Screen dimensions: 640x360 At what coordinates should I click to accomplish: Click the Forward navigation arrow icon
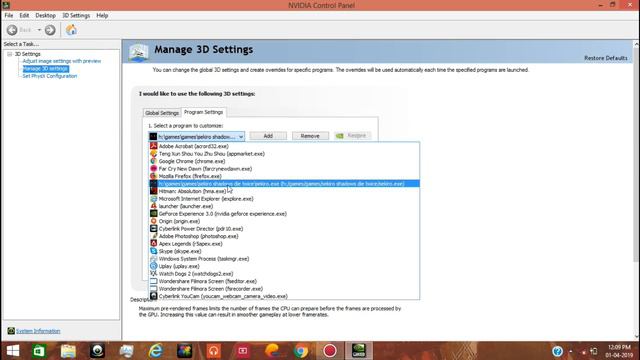pyautogui.click(x=50, y=30)
